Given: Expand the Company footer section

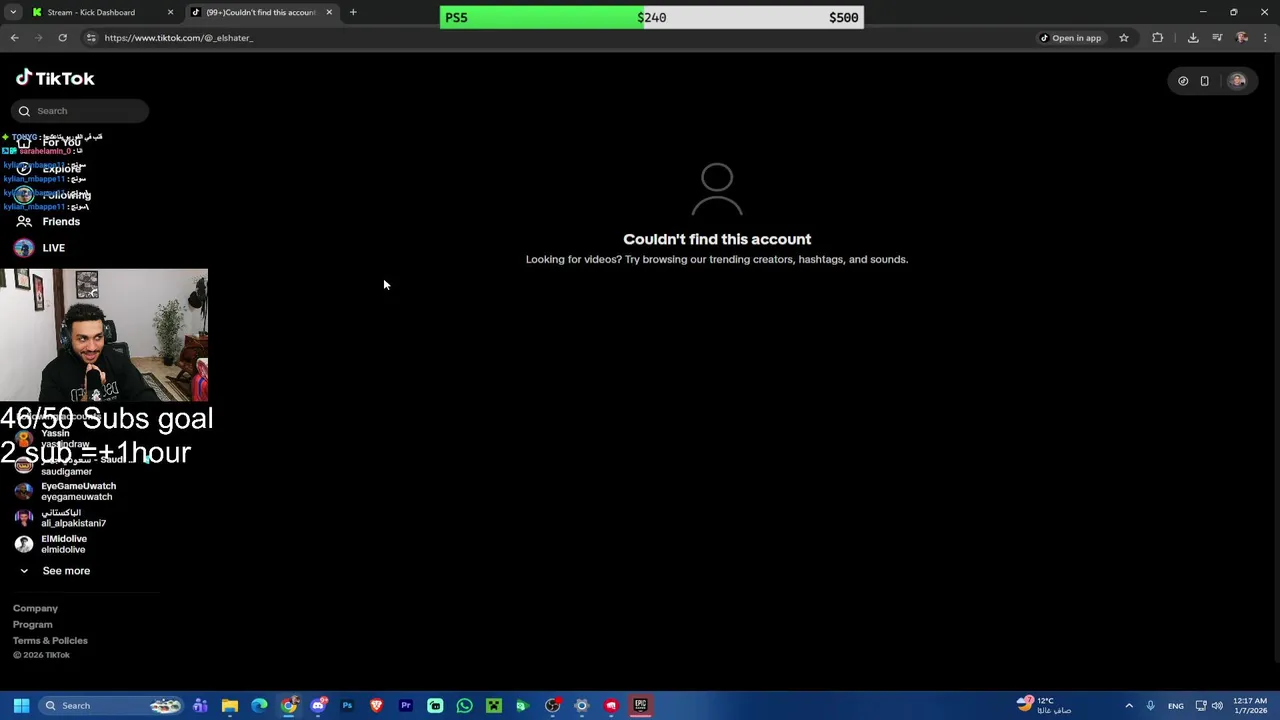Looking at the screenshot, I should 35,608.
